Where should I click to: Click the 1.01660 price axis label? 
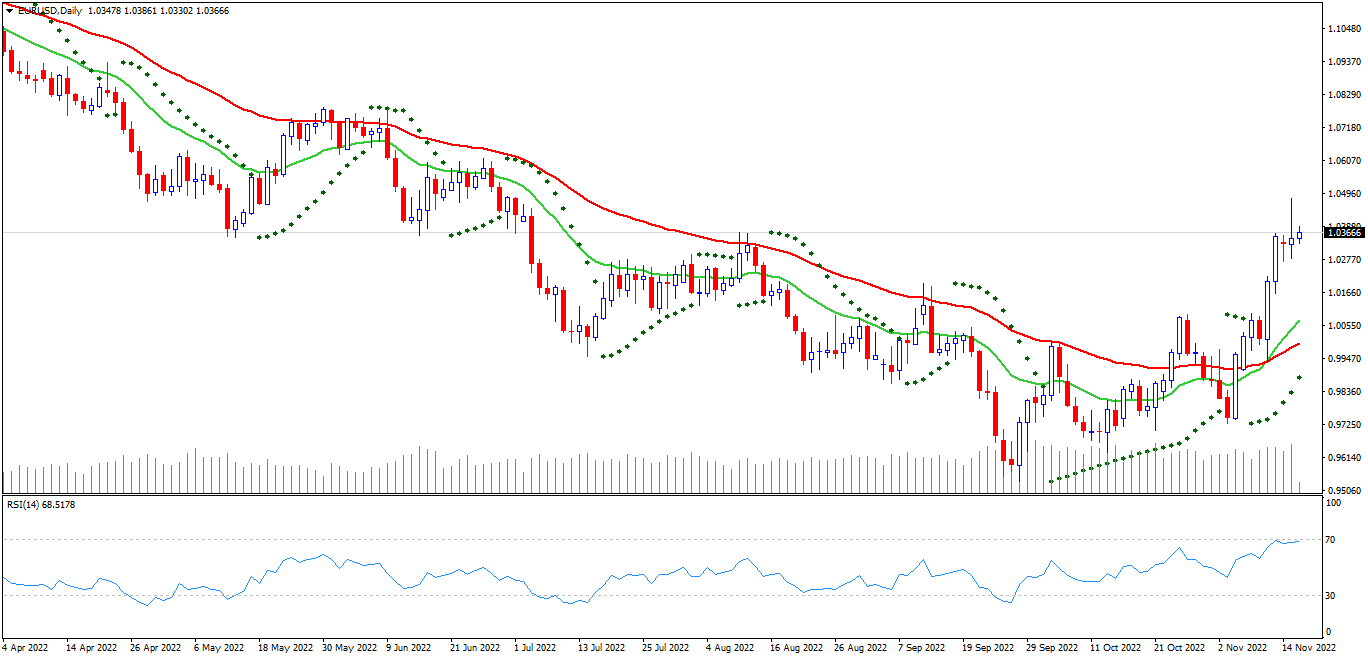(1344, 292)
